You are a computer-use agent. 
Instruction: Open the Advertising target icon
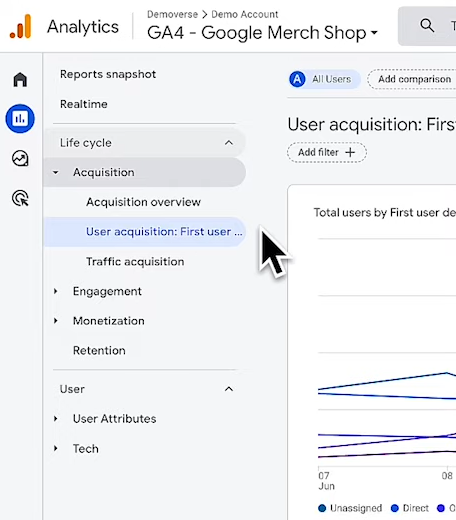[x=20, y=198]
